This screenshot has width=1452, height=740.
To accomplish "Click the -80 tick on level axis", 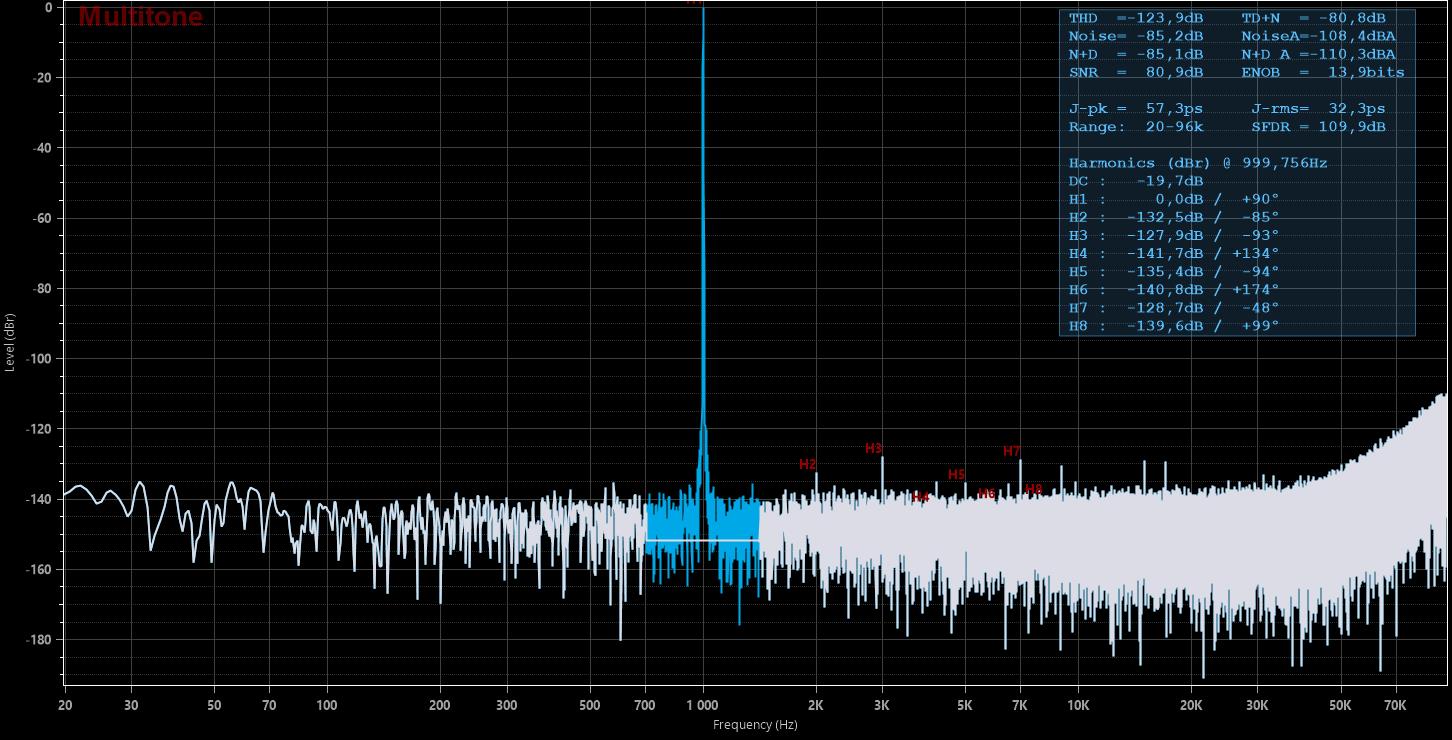I will (x=43, y=289).
